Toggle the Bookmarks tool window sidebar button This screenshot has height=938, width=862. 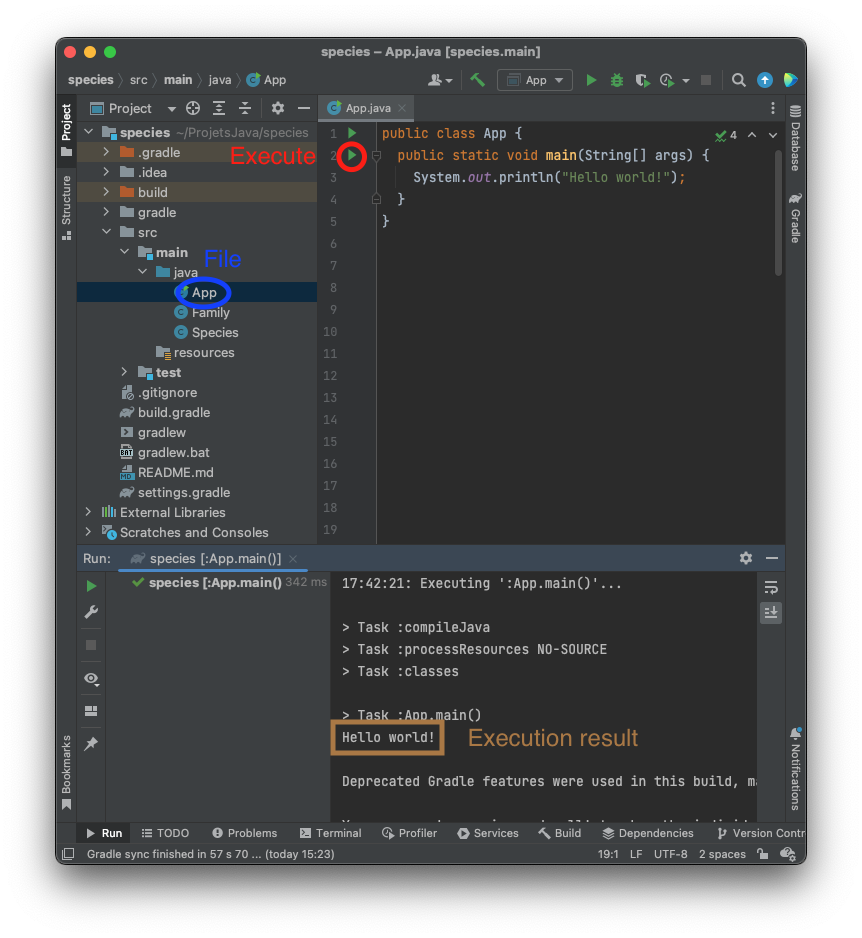(x=66, y=772)
